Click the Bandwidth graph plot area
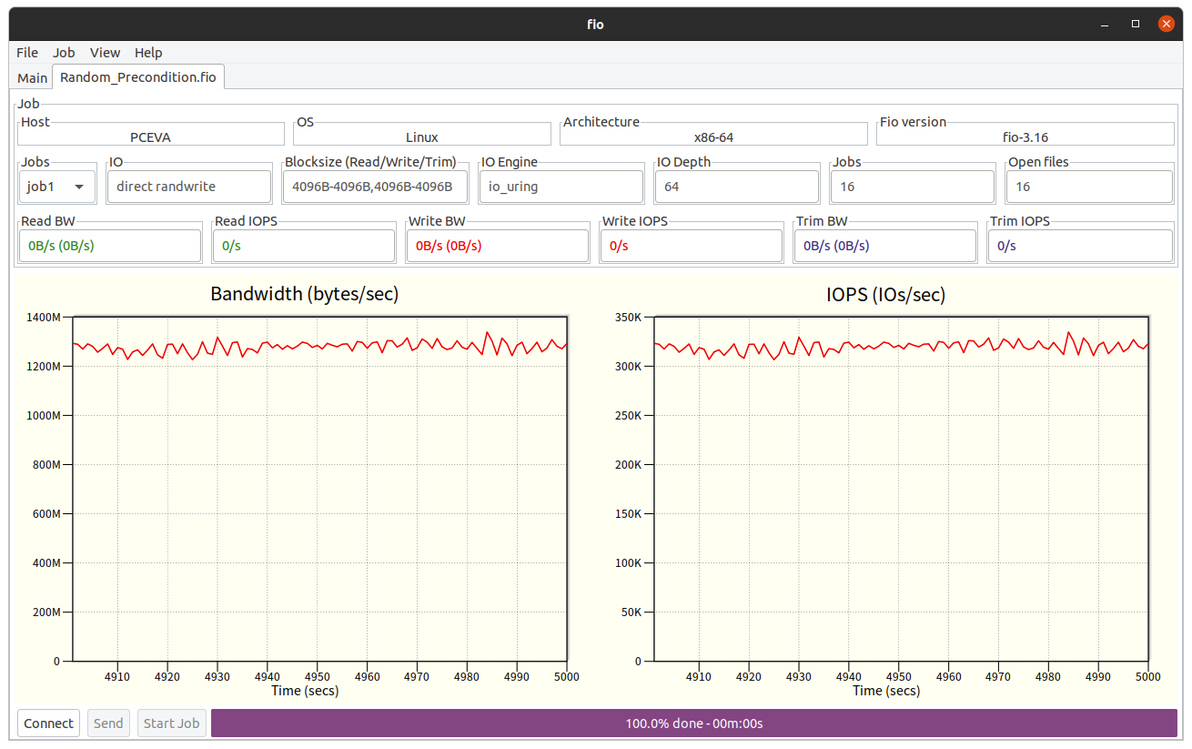The image size is (1192, 749). click(x=320, y=489)
